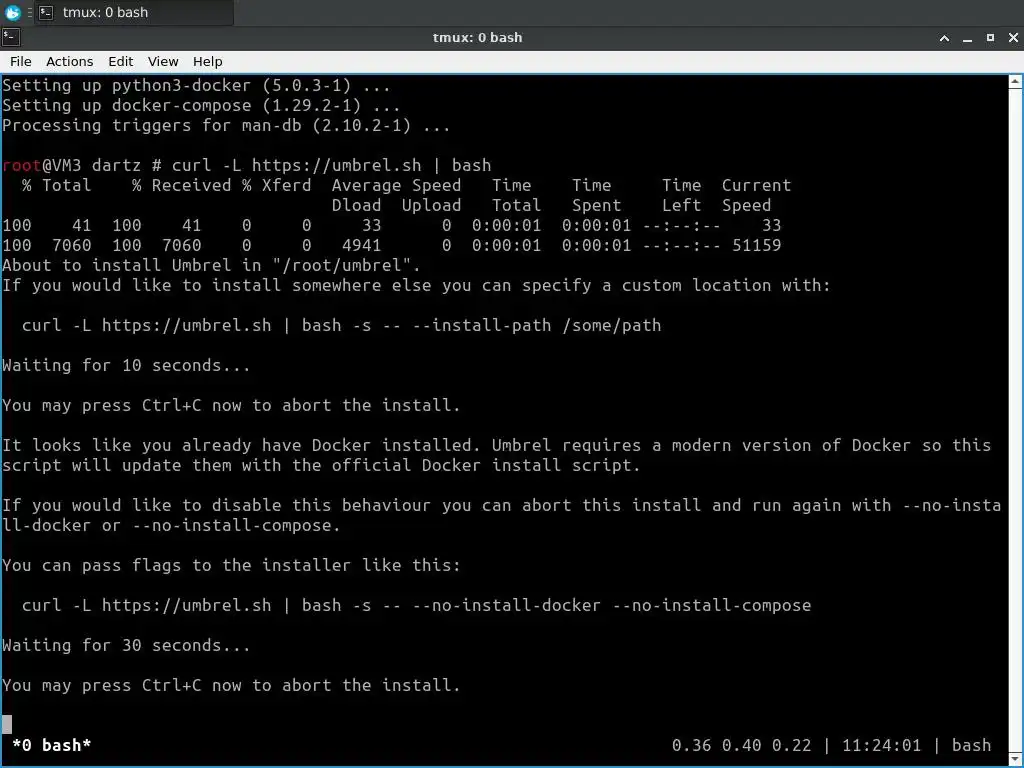Viewport: 1024px width, 768px height.
Task: Click the XFCE whisker menu icon
Action: 12,12
